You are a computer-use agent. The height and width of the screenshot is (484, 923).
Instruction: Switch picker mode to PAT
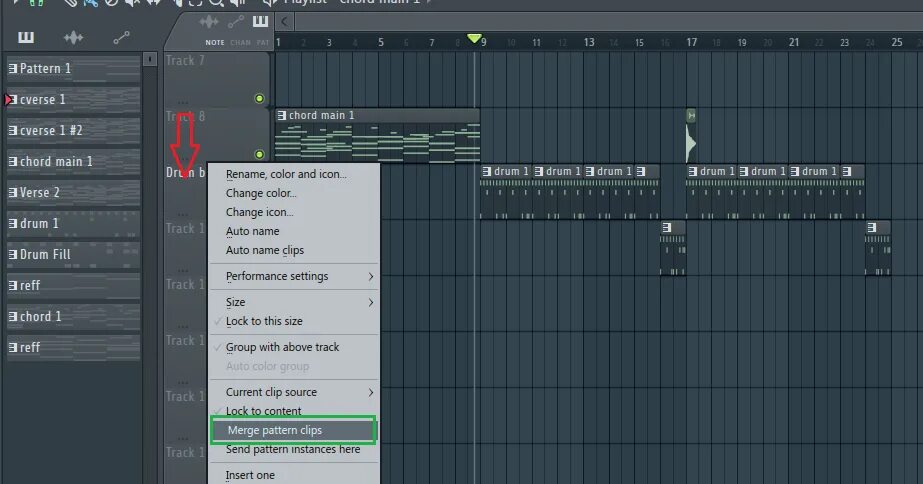coord(263,42)
